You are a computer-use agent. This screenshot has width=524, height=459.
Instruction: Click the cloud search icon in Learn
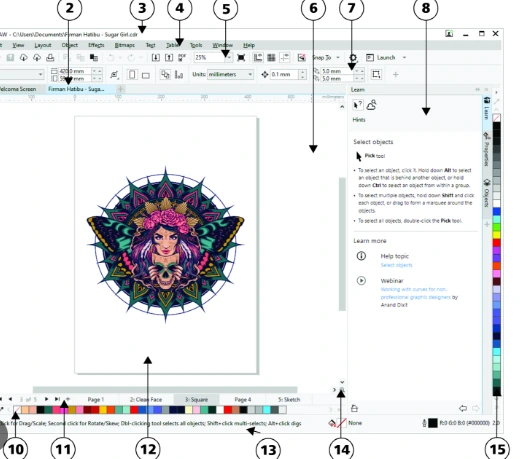372,105
